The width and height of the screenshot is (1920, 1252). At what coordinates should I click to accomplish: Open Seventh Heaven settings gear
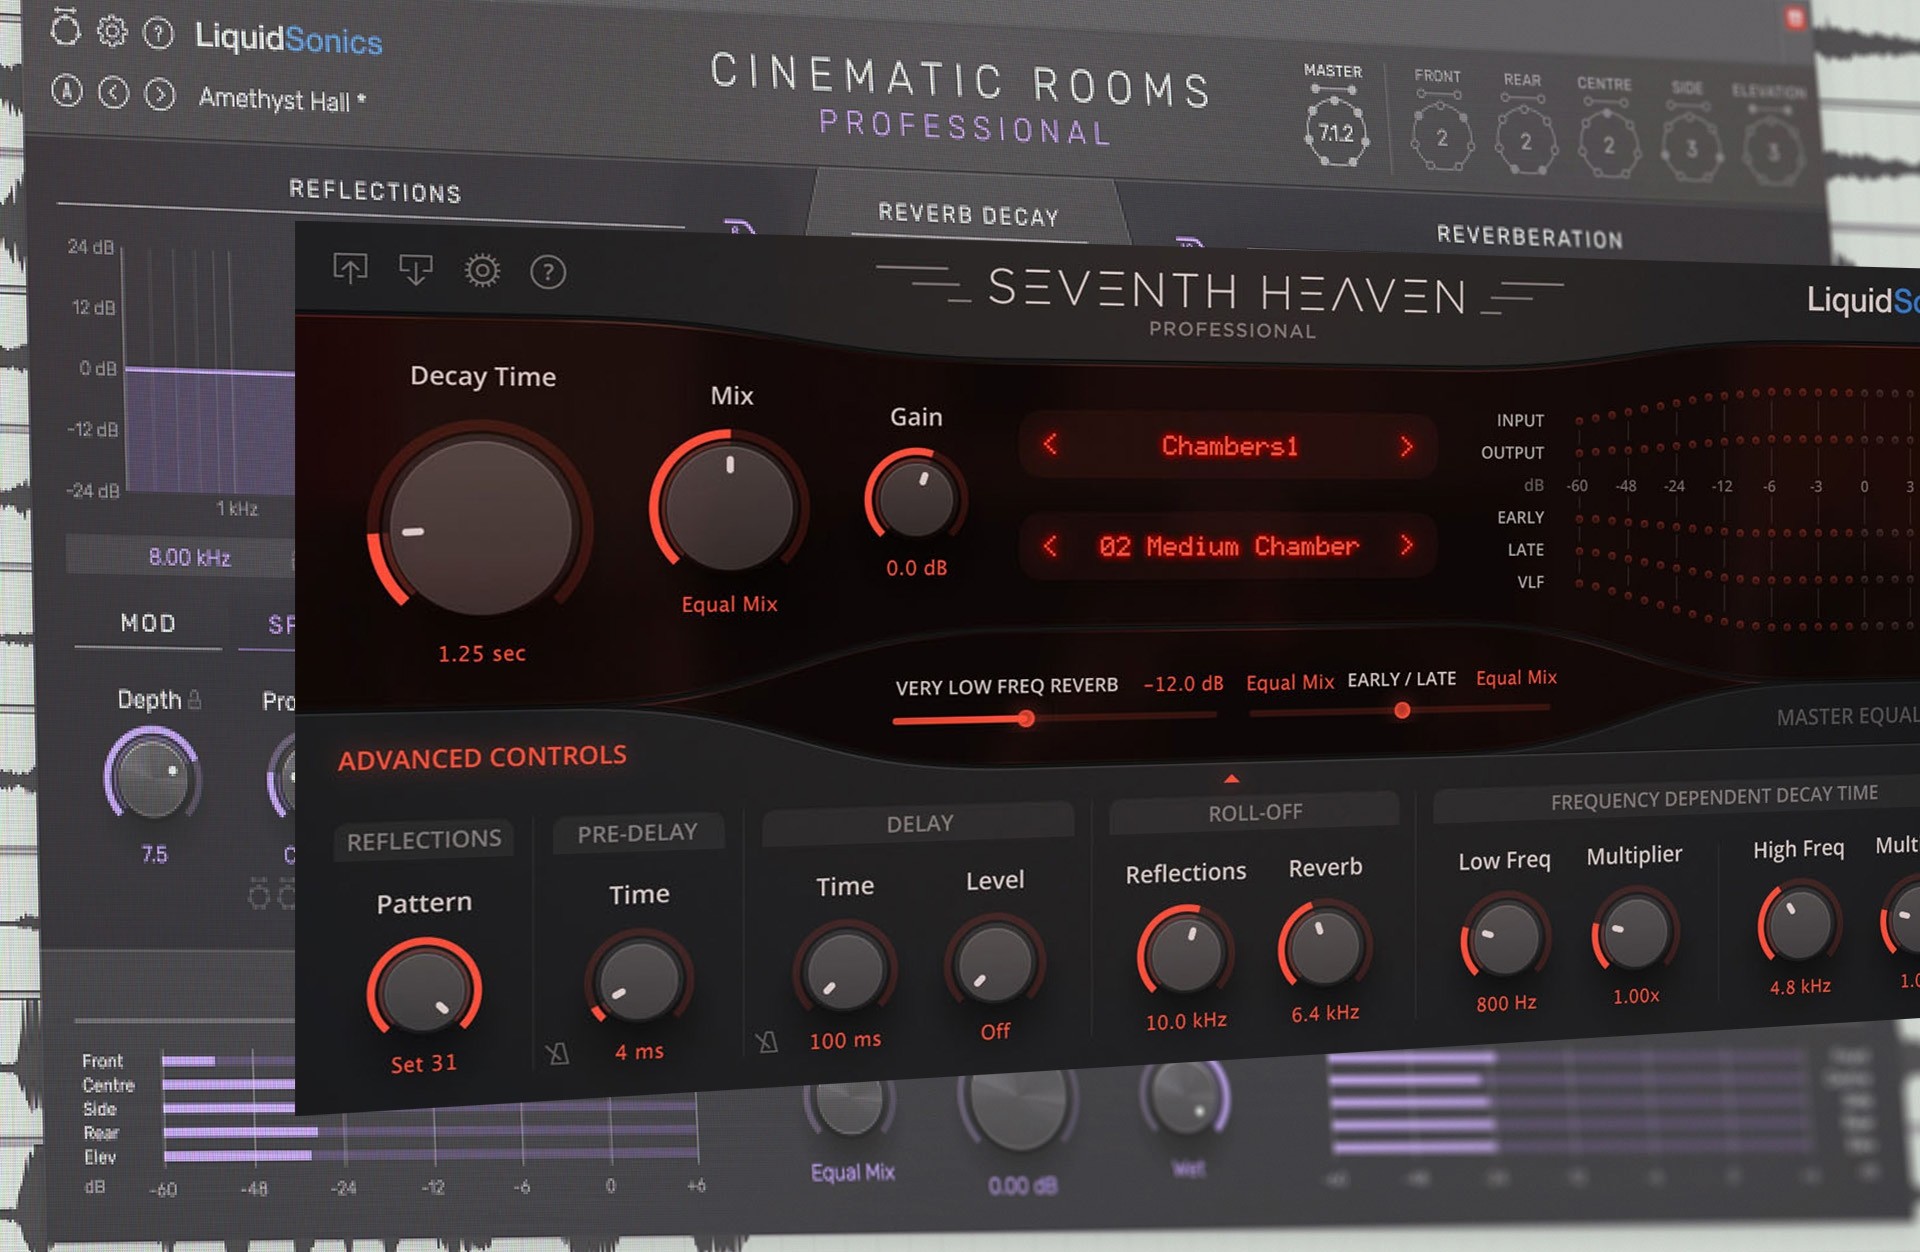tap(482, 271)
